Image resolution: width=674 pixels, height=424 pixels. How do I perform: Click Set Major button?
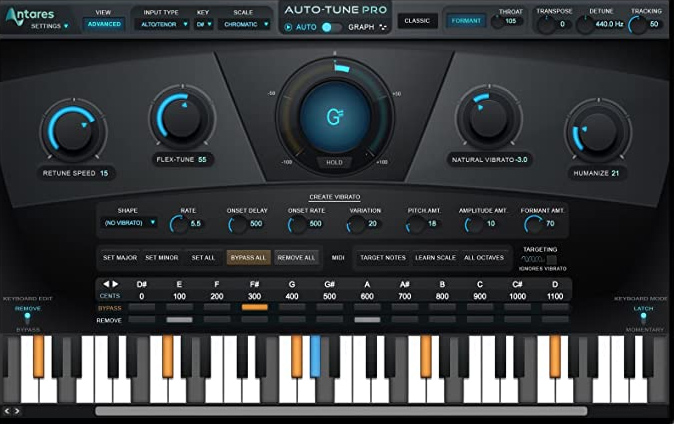click(120, 258)
